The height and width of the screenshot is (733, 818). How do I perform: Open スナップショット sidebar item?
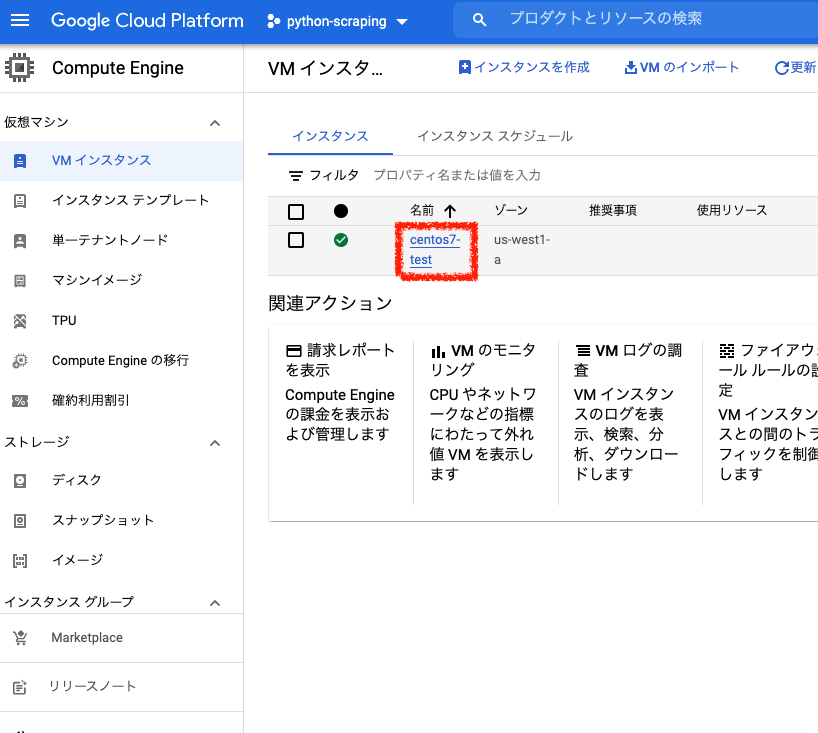pyautogui.click(x=122, y=521)
